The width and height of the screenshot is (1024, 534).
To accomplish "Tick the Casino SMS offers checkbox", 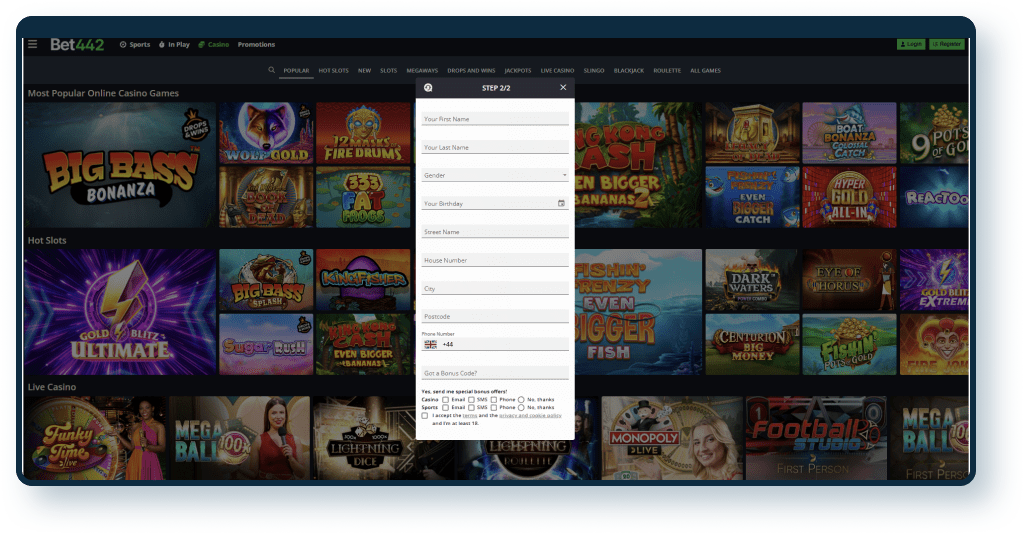I will [471, 400].
